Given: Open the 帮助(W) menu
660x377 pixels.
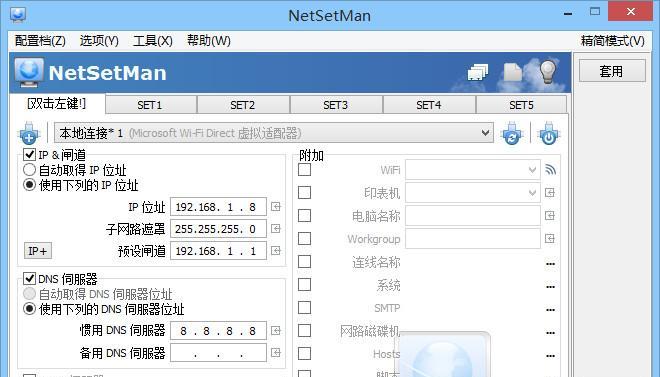Looking at the screenshot, I should (209, 41).
